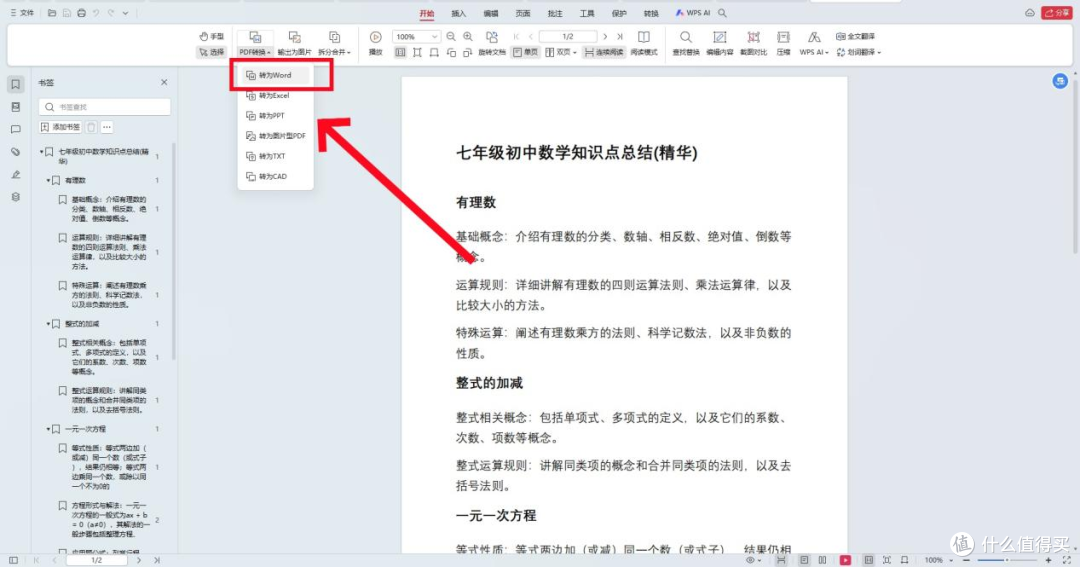Open the thumbnails panel from the sidebar
The image size is (1080, 567).
coord(15,107)
